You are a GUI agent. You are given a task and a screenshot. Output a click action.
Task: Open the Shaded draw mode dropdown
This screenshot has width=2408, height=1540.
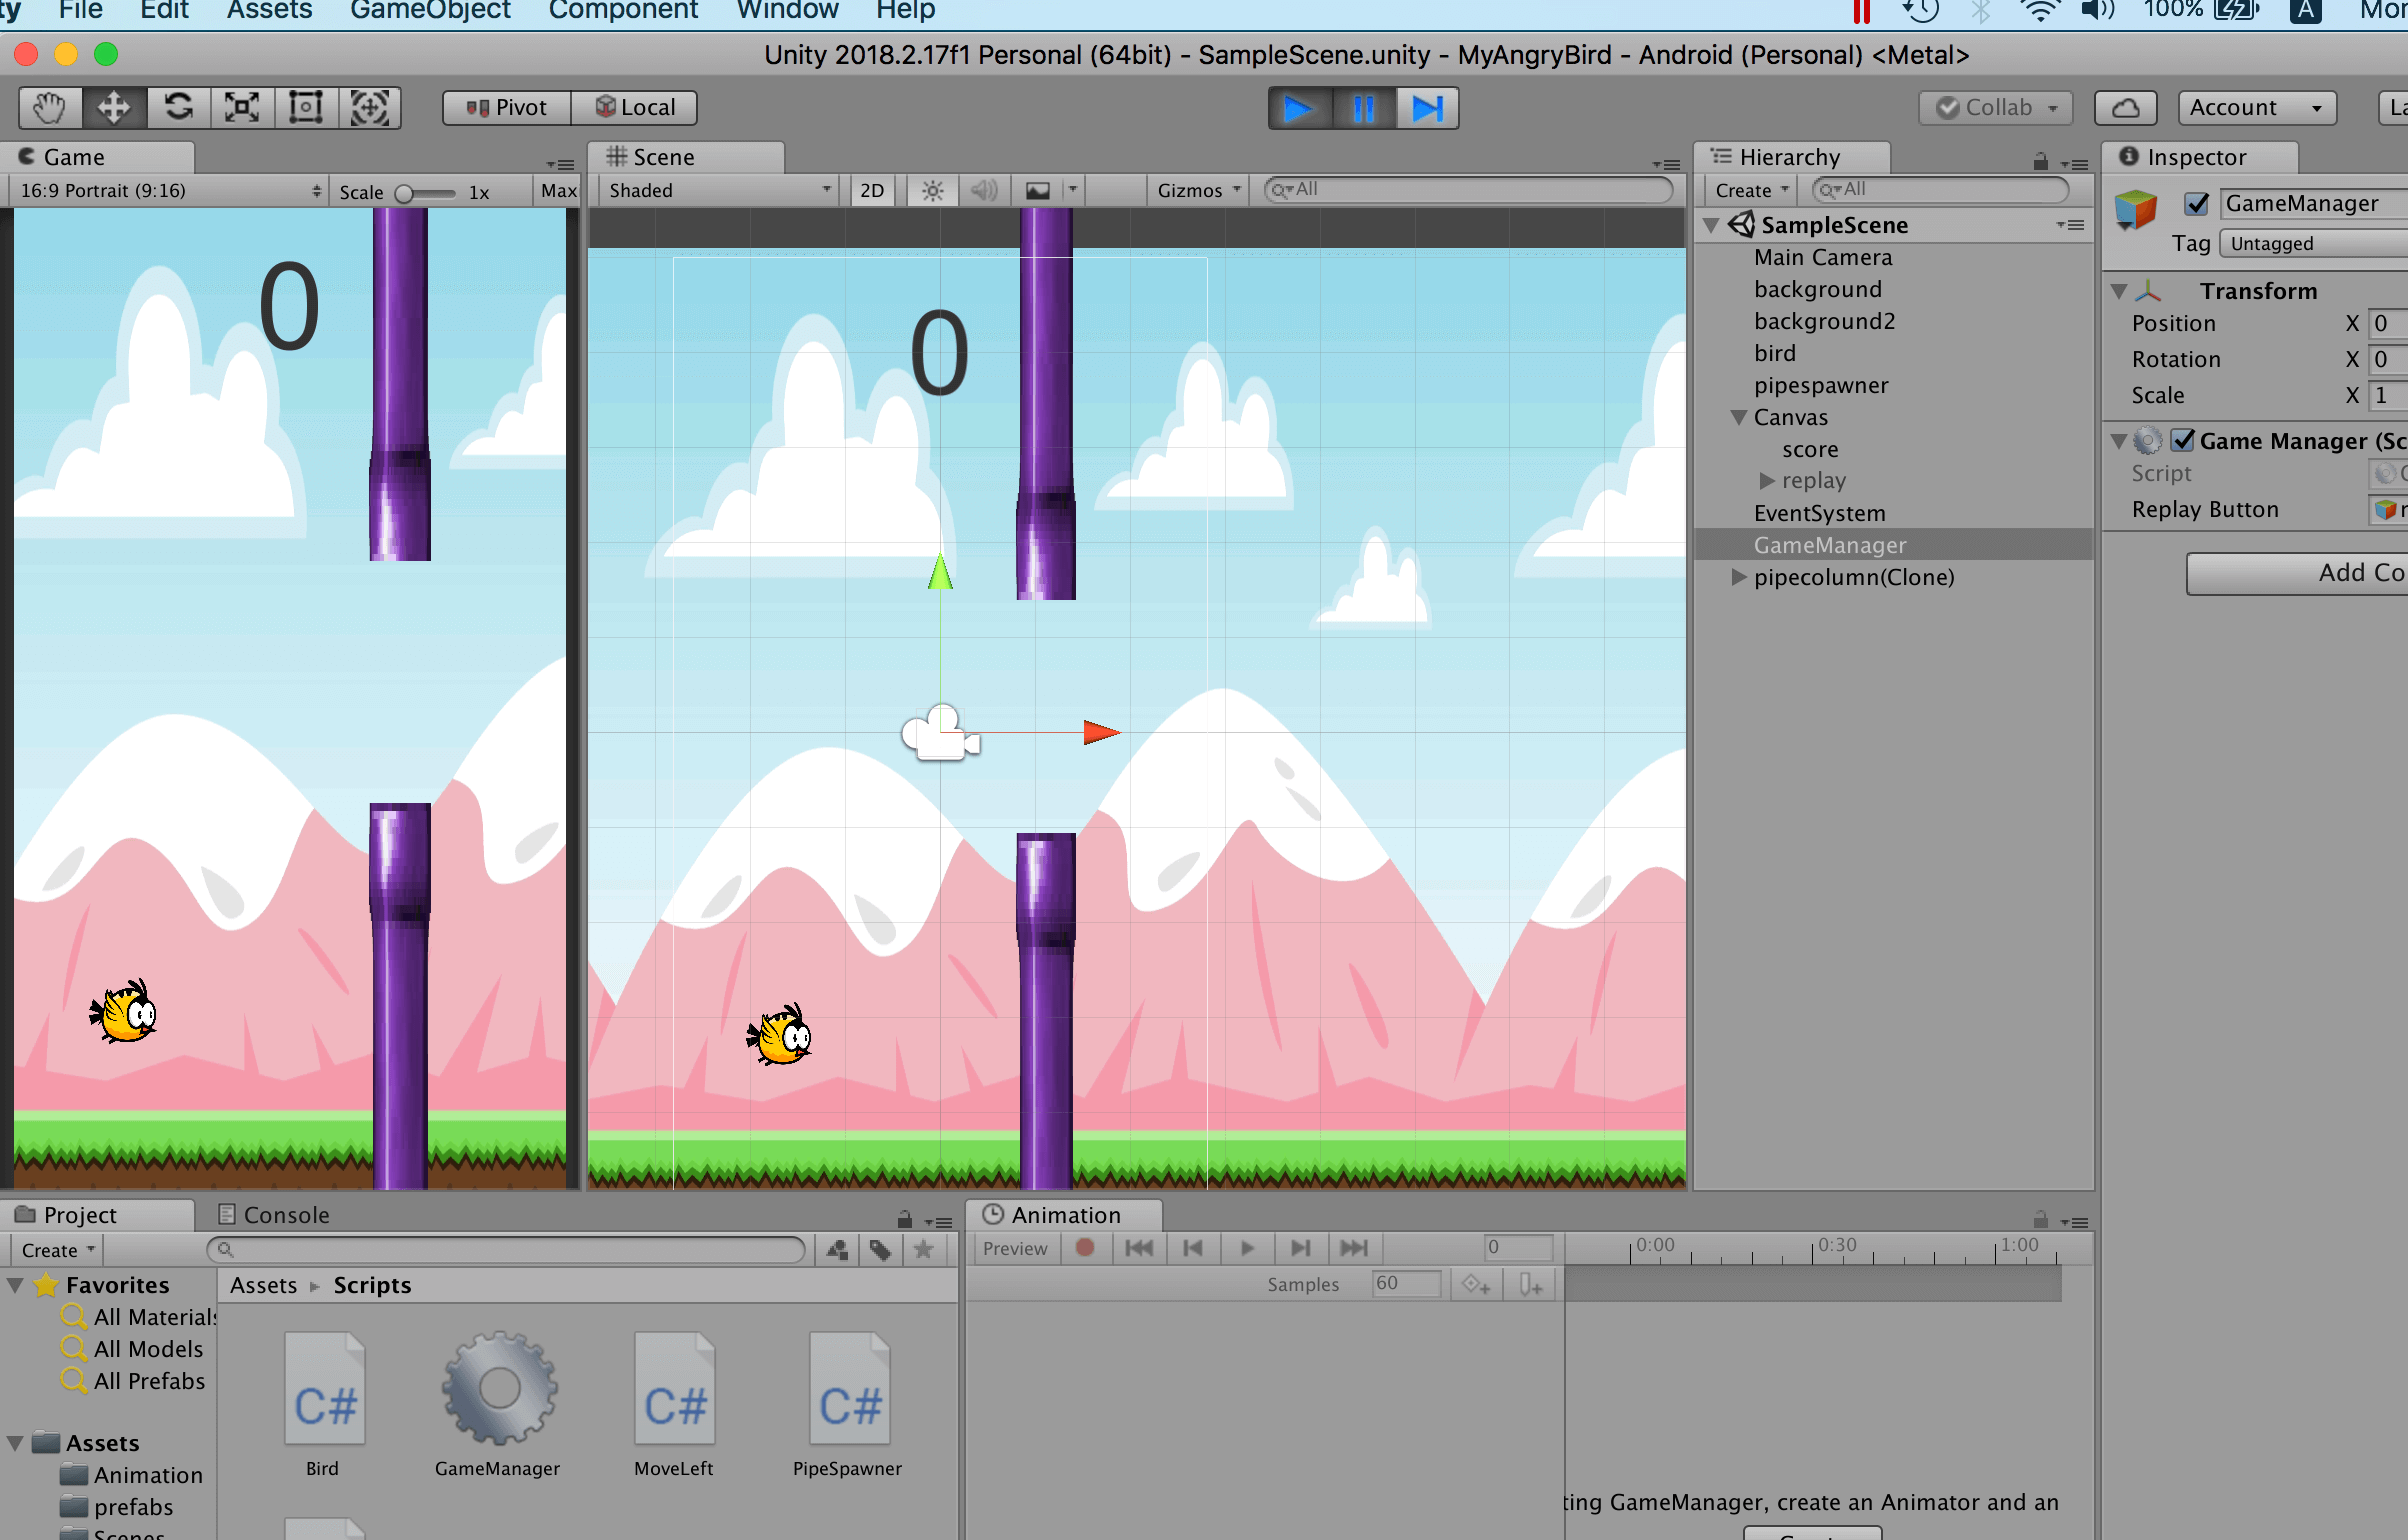[718, 190]
